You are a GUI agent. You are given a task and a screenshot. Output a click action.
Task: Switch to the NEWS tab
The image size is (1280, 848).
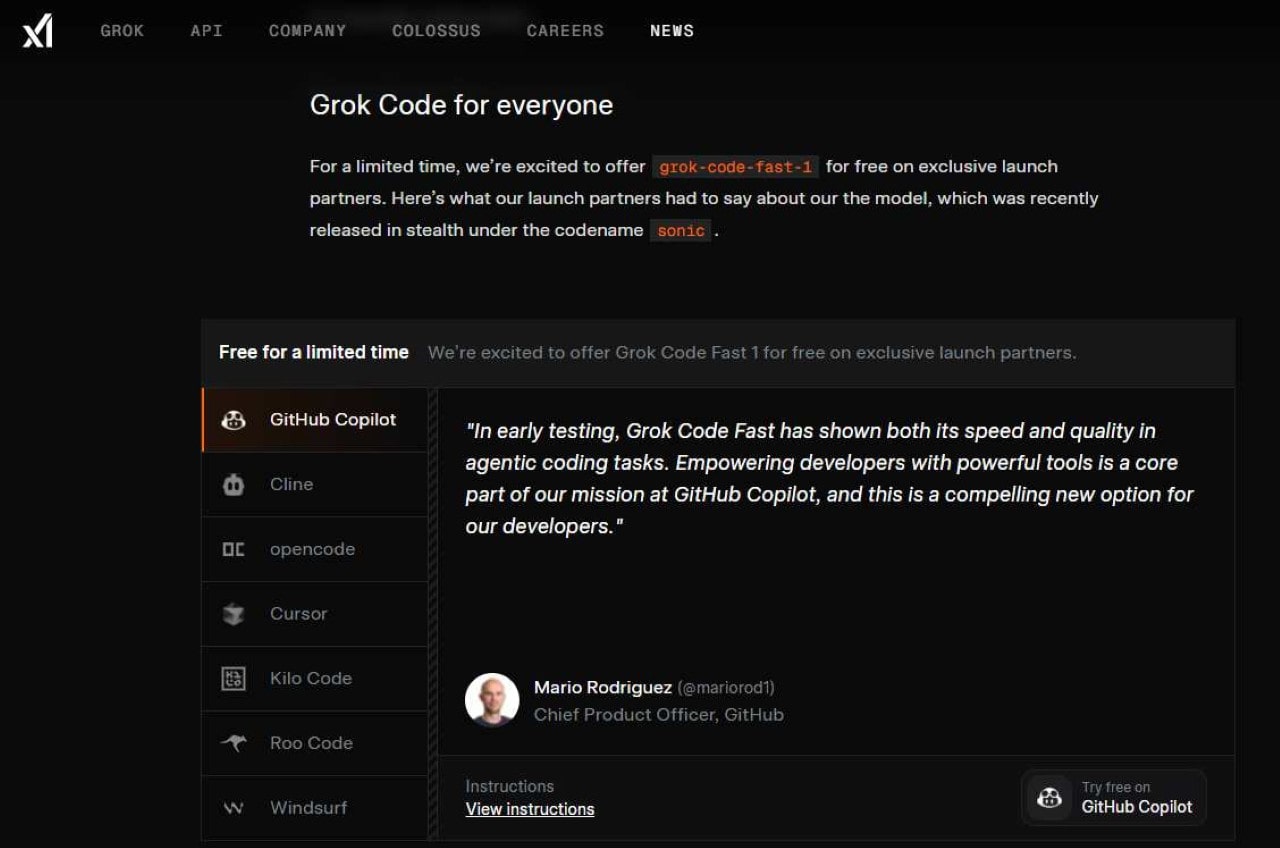click(x=671, y=31)
